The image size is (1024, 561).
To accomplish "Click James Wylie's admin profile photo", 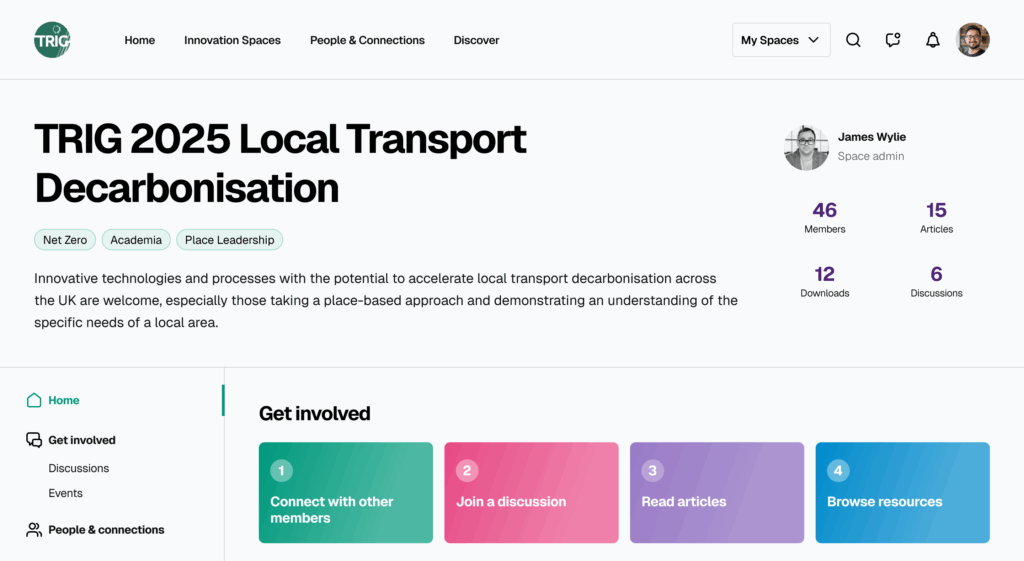I will 806,147.
